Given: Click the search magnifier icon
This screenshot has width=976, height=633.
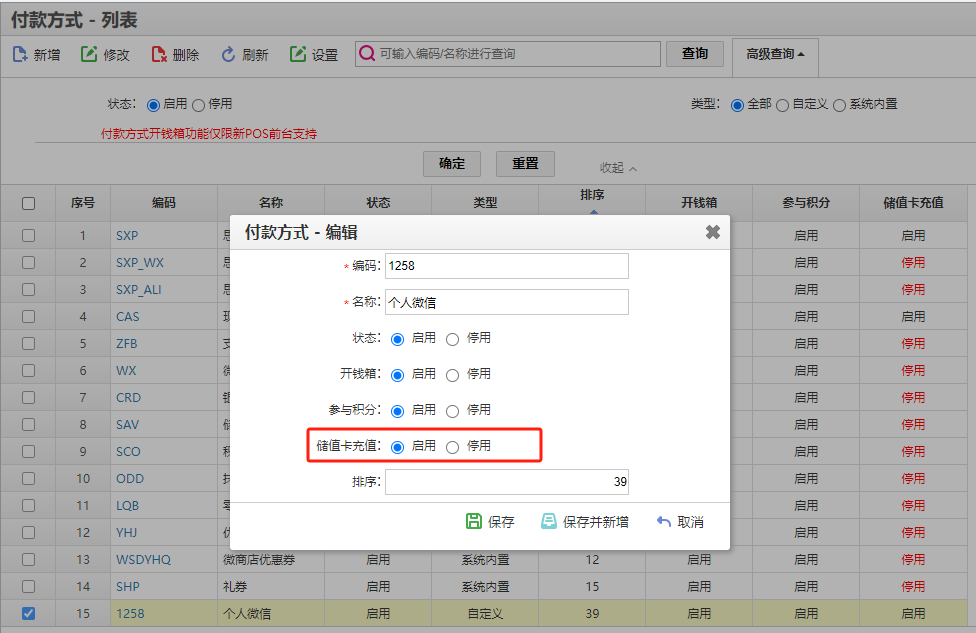Looking at the screenshot, I should click(x=367, y=54).
